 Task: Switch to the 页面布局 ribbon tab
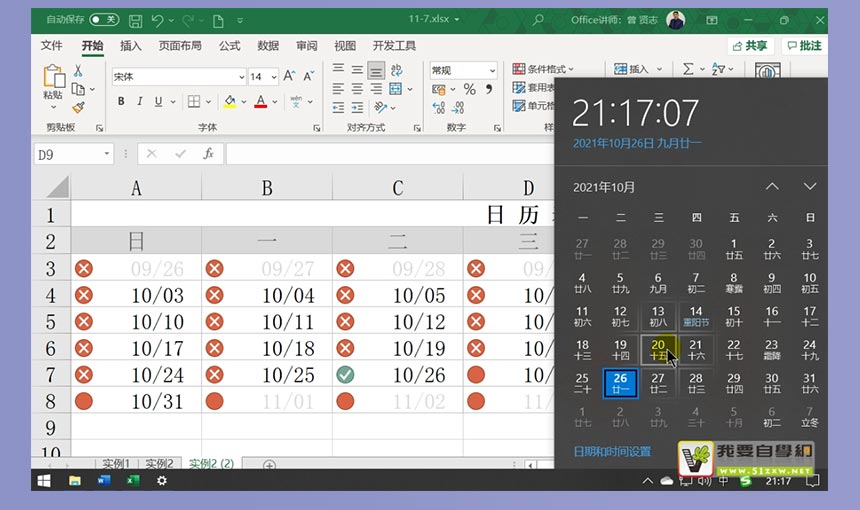click(180, 46)
